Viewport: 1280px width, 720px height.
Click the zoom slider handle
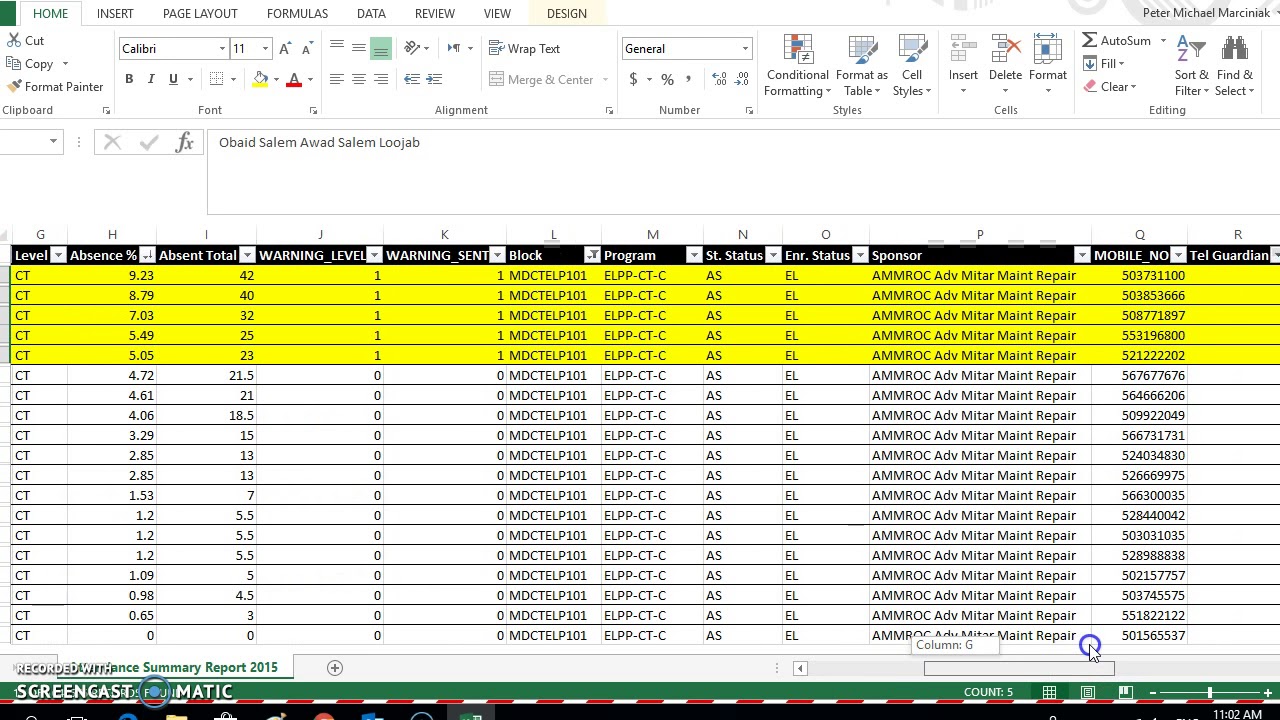[x=1209, y=692]
